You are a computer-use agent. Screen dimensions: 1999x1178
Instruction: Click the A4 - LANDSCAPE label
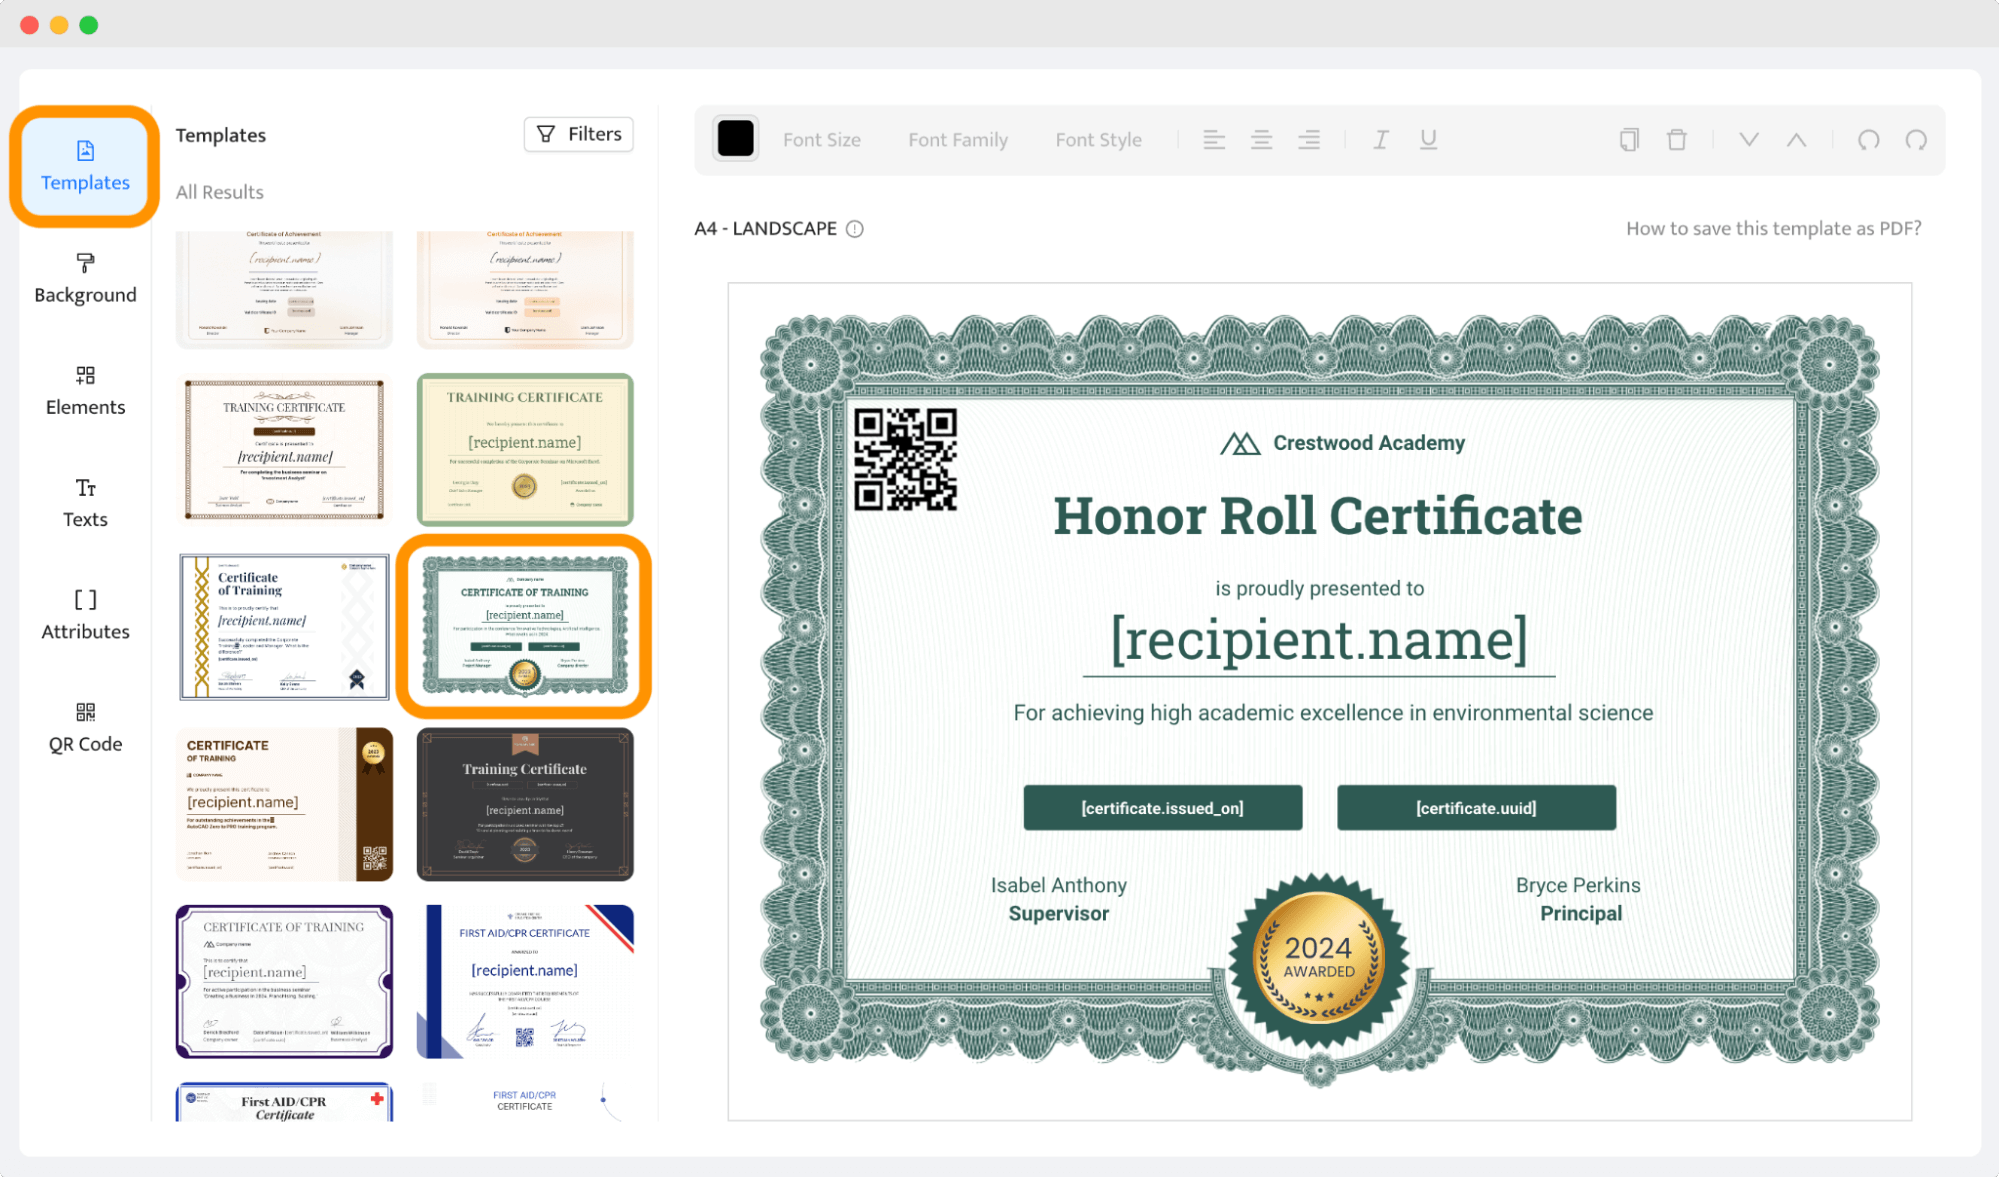[x=765, y=228]
